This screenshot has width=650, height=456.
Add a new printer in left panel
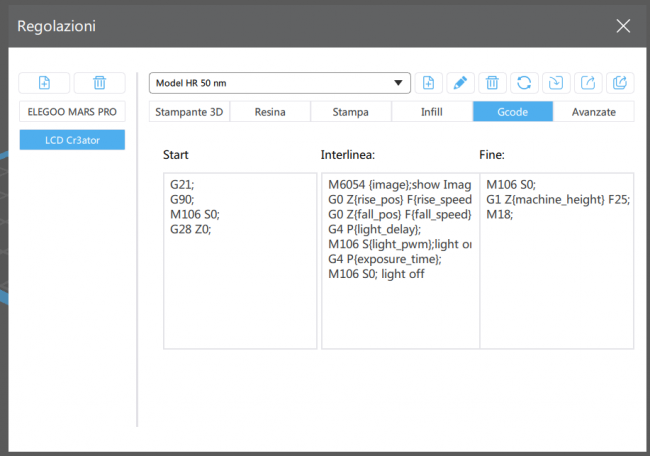[45, 83]
